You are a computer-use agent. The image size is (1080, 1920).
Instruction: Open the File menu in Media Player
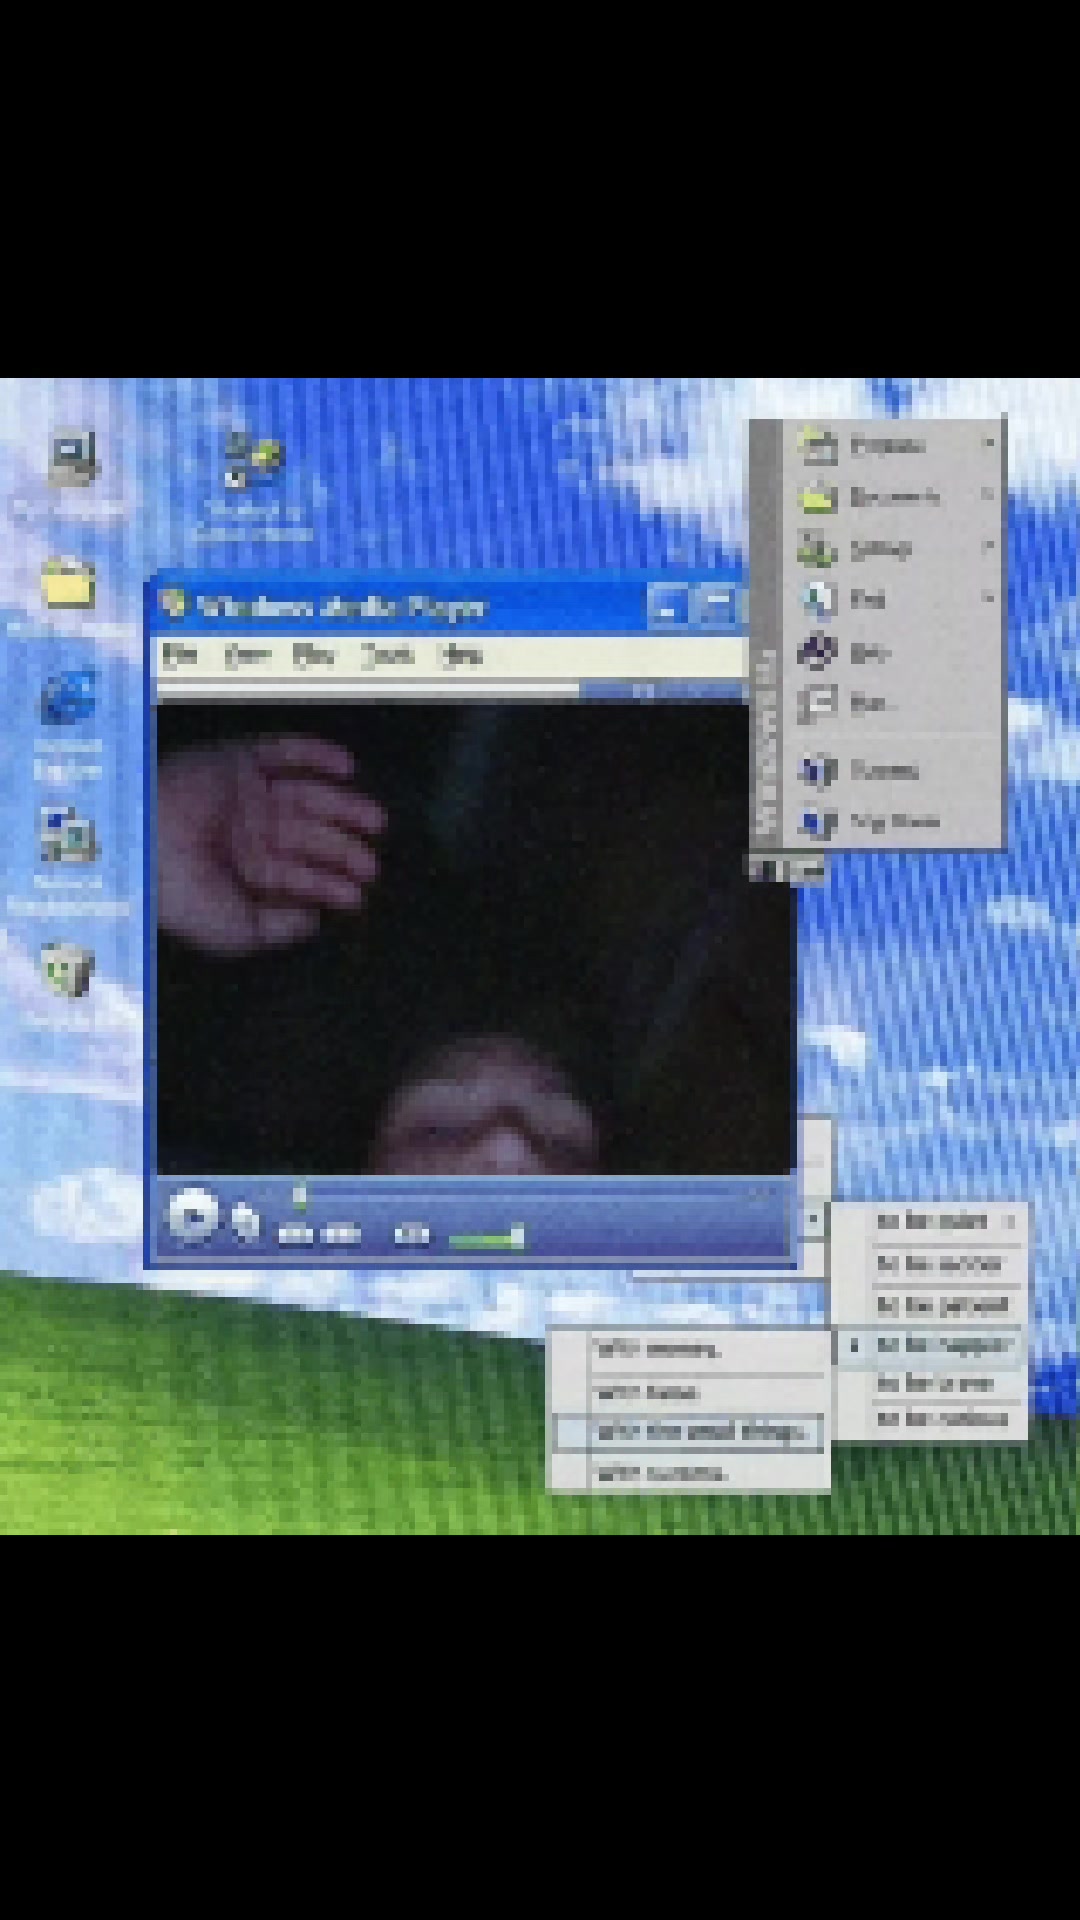pyautogui.click(x=180, y=655)
